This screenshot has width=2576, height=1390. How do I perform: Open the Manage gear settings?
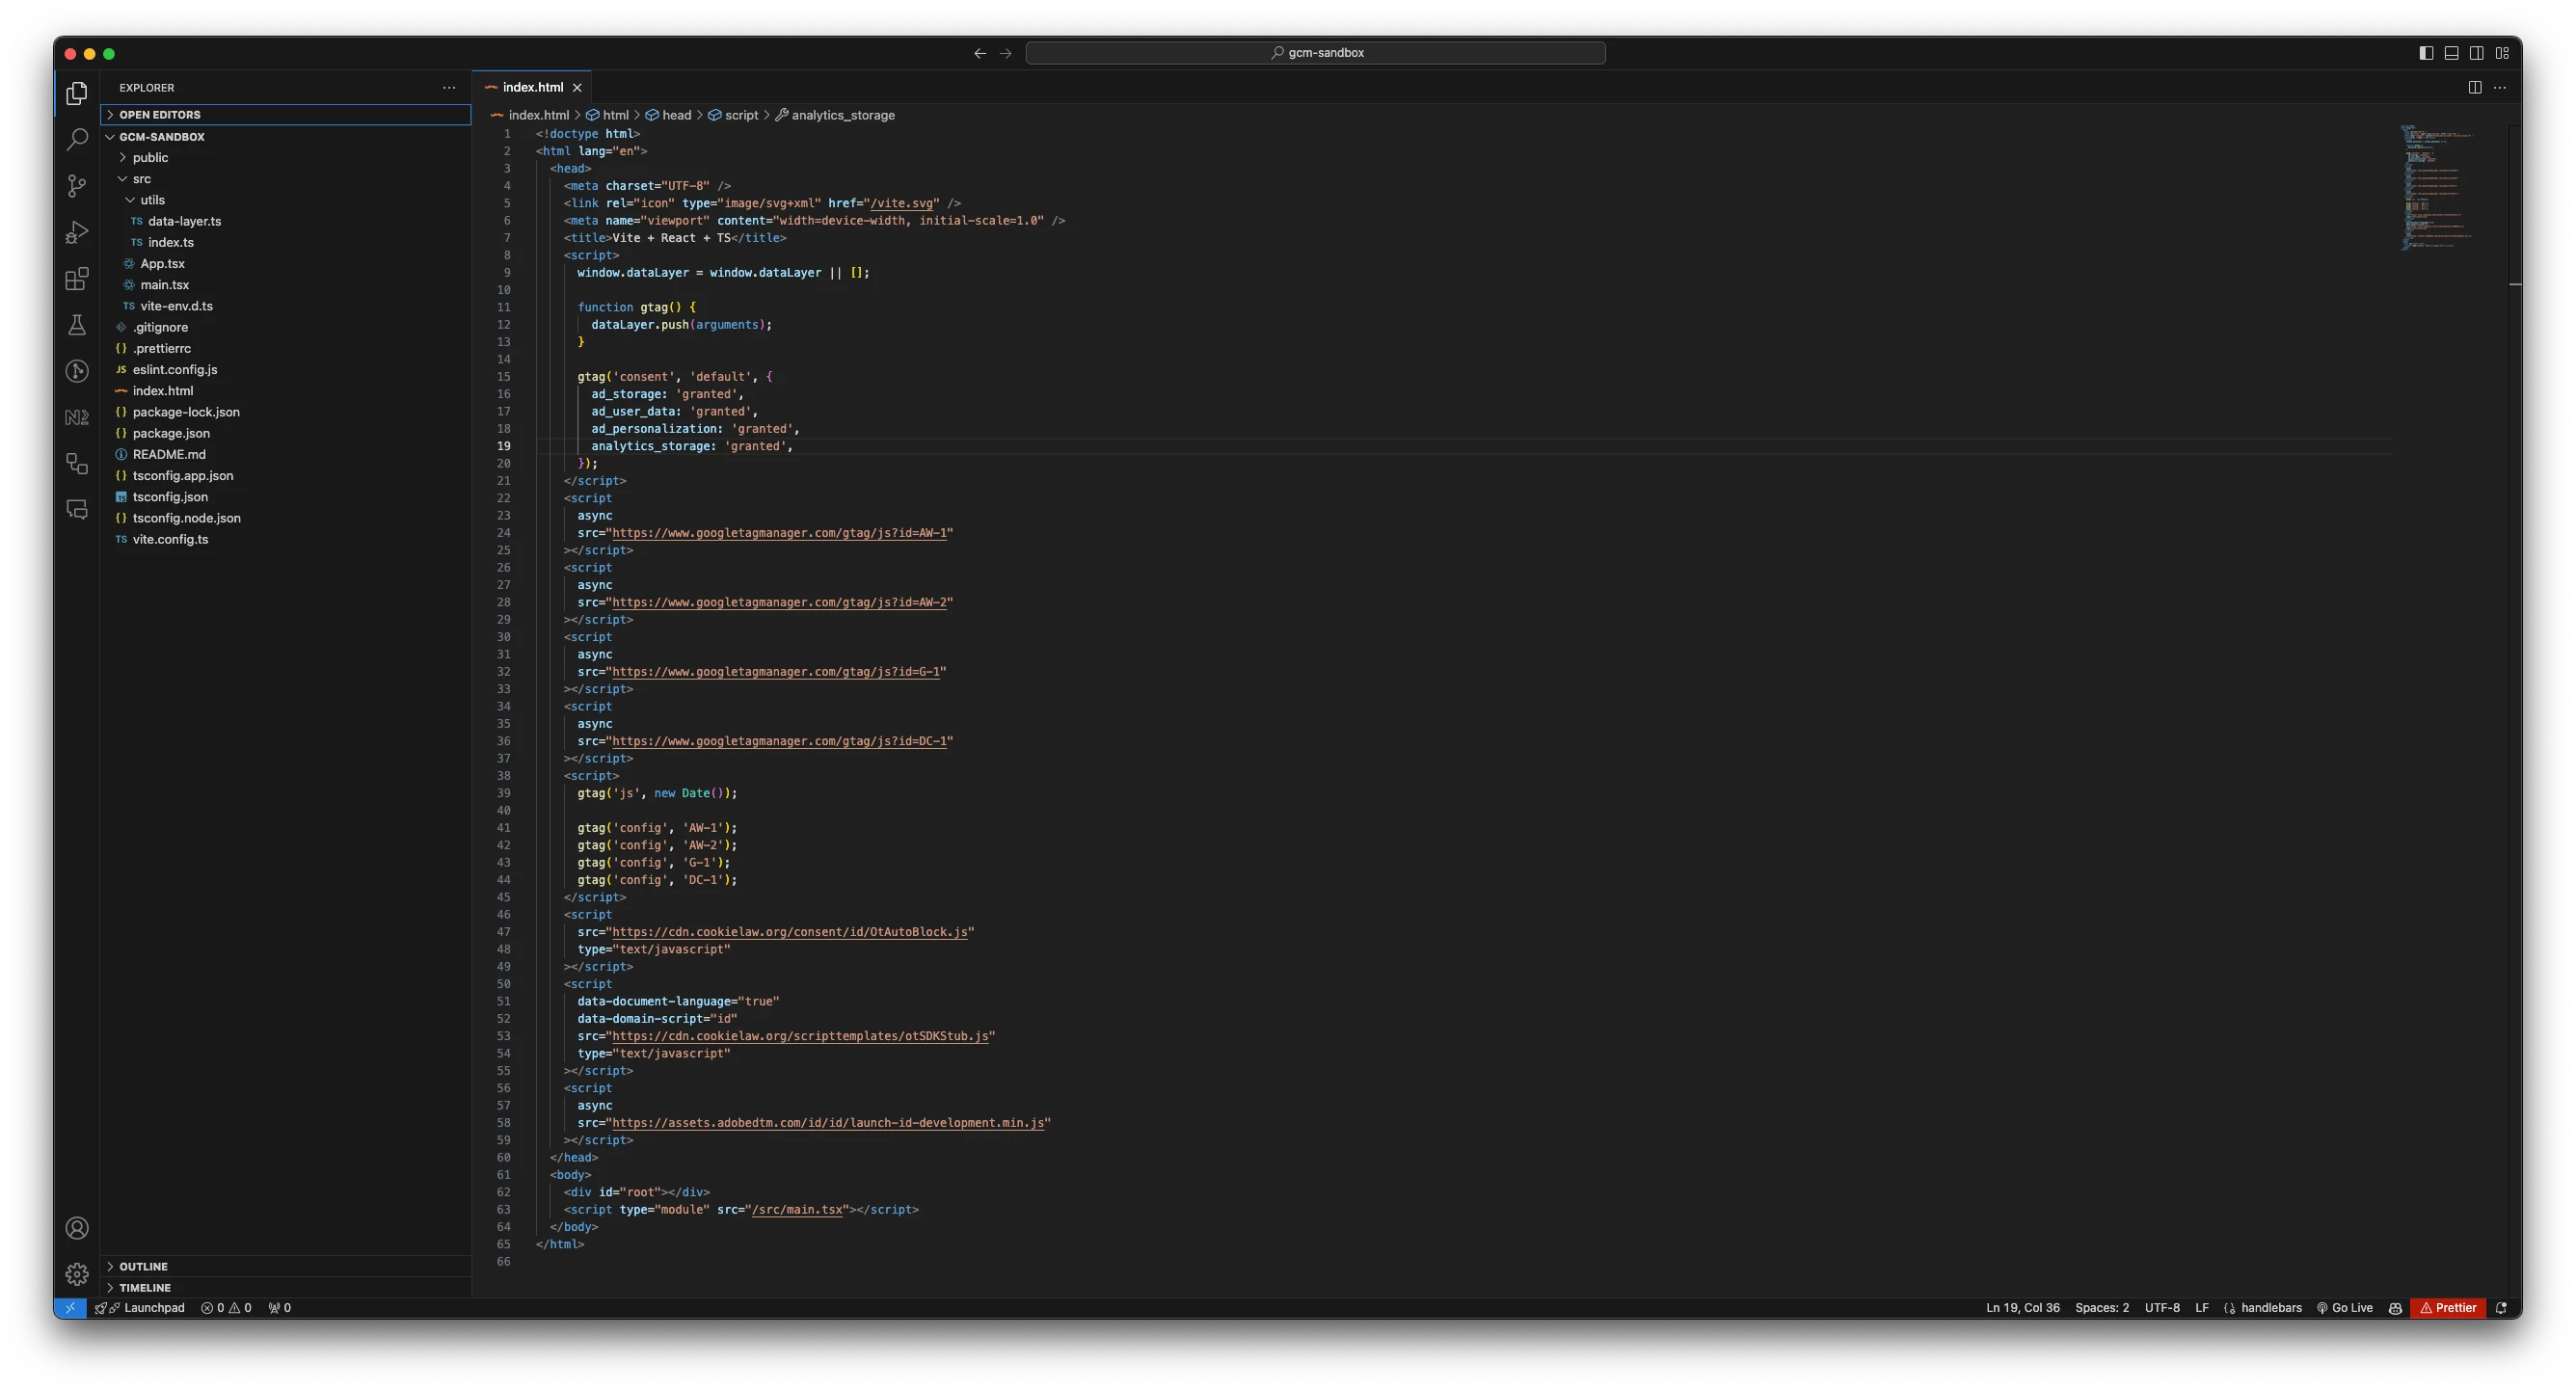[77, 1274]
